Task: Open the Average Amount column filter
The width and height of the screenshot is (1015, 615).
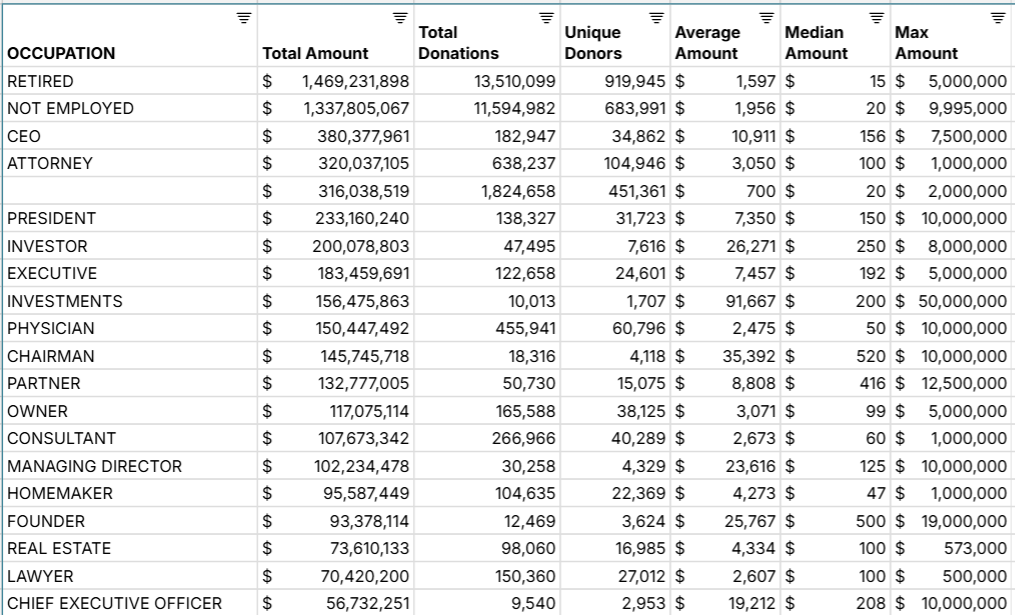Action: tap(768, 17)
